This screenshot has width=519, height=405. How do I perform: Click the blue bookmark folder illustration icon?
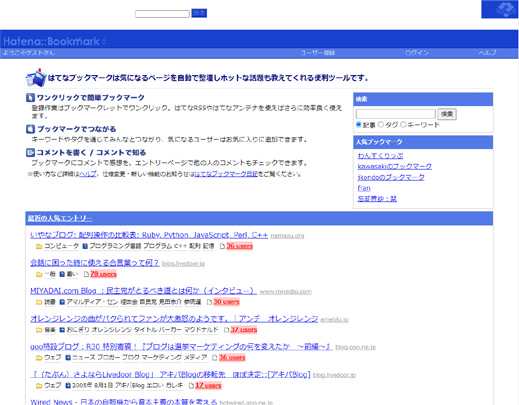36,78
